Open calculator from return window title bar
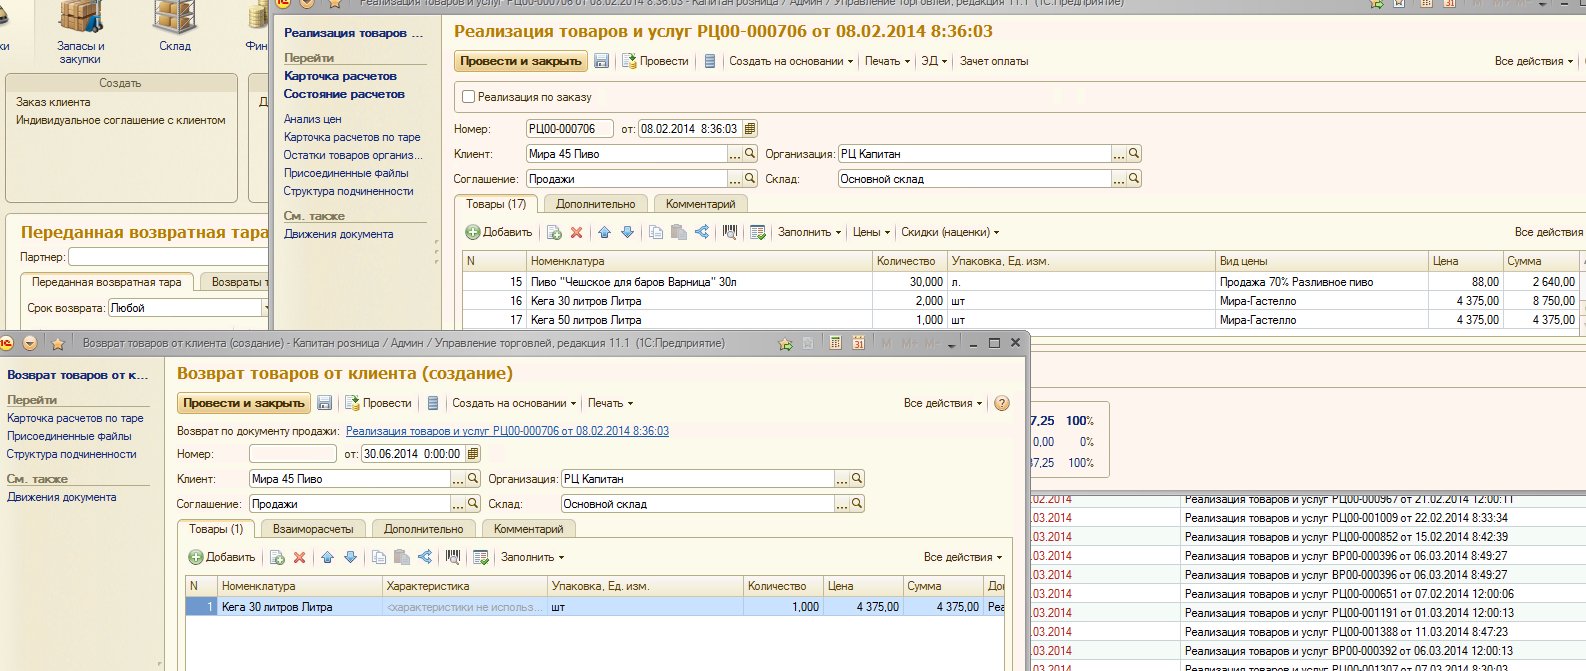The width and height of the screenshot is (1586, 671). (x=835, y=343)
